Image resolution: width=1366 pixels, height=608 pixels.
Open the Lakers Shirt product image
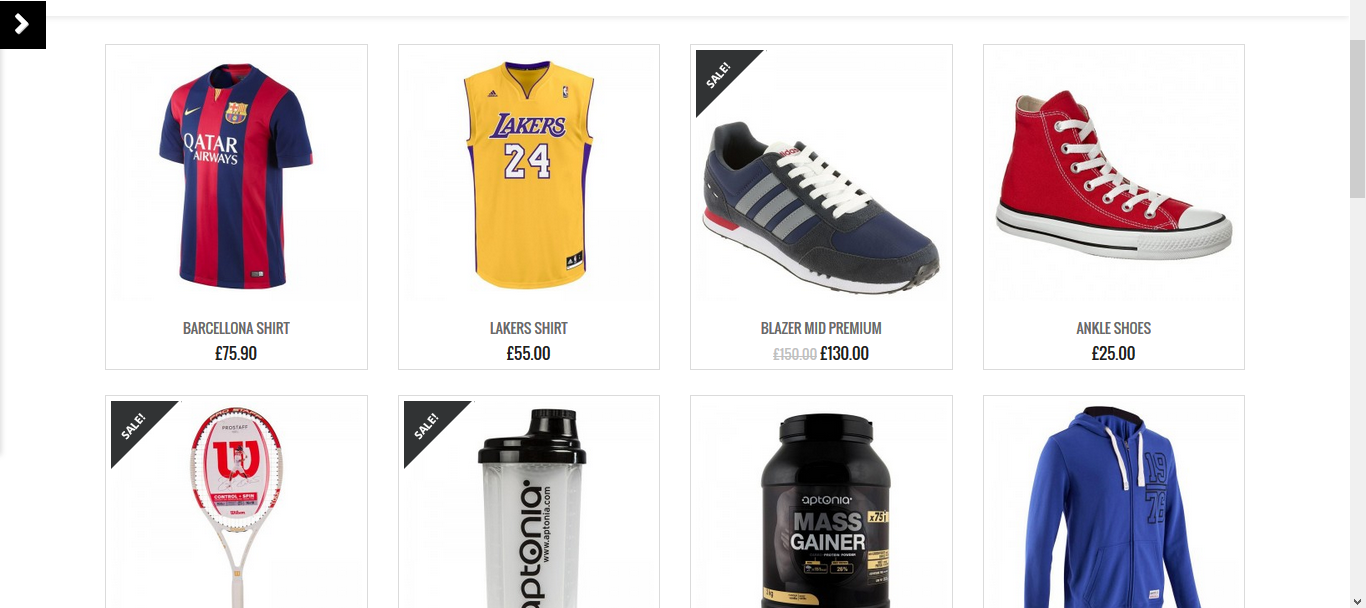tap(529, 176)
